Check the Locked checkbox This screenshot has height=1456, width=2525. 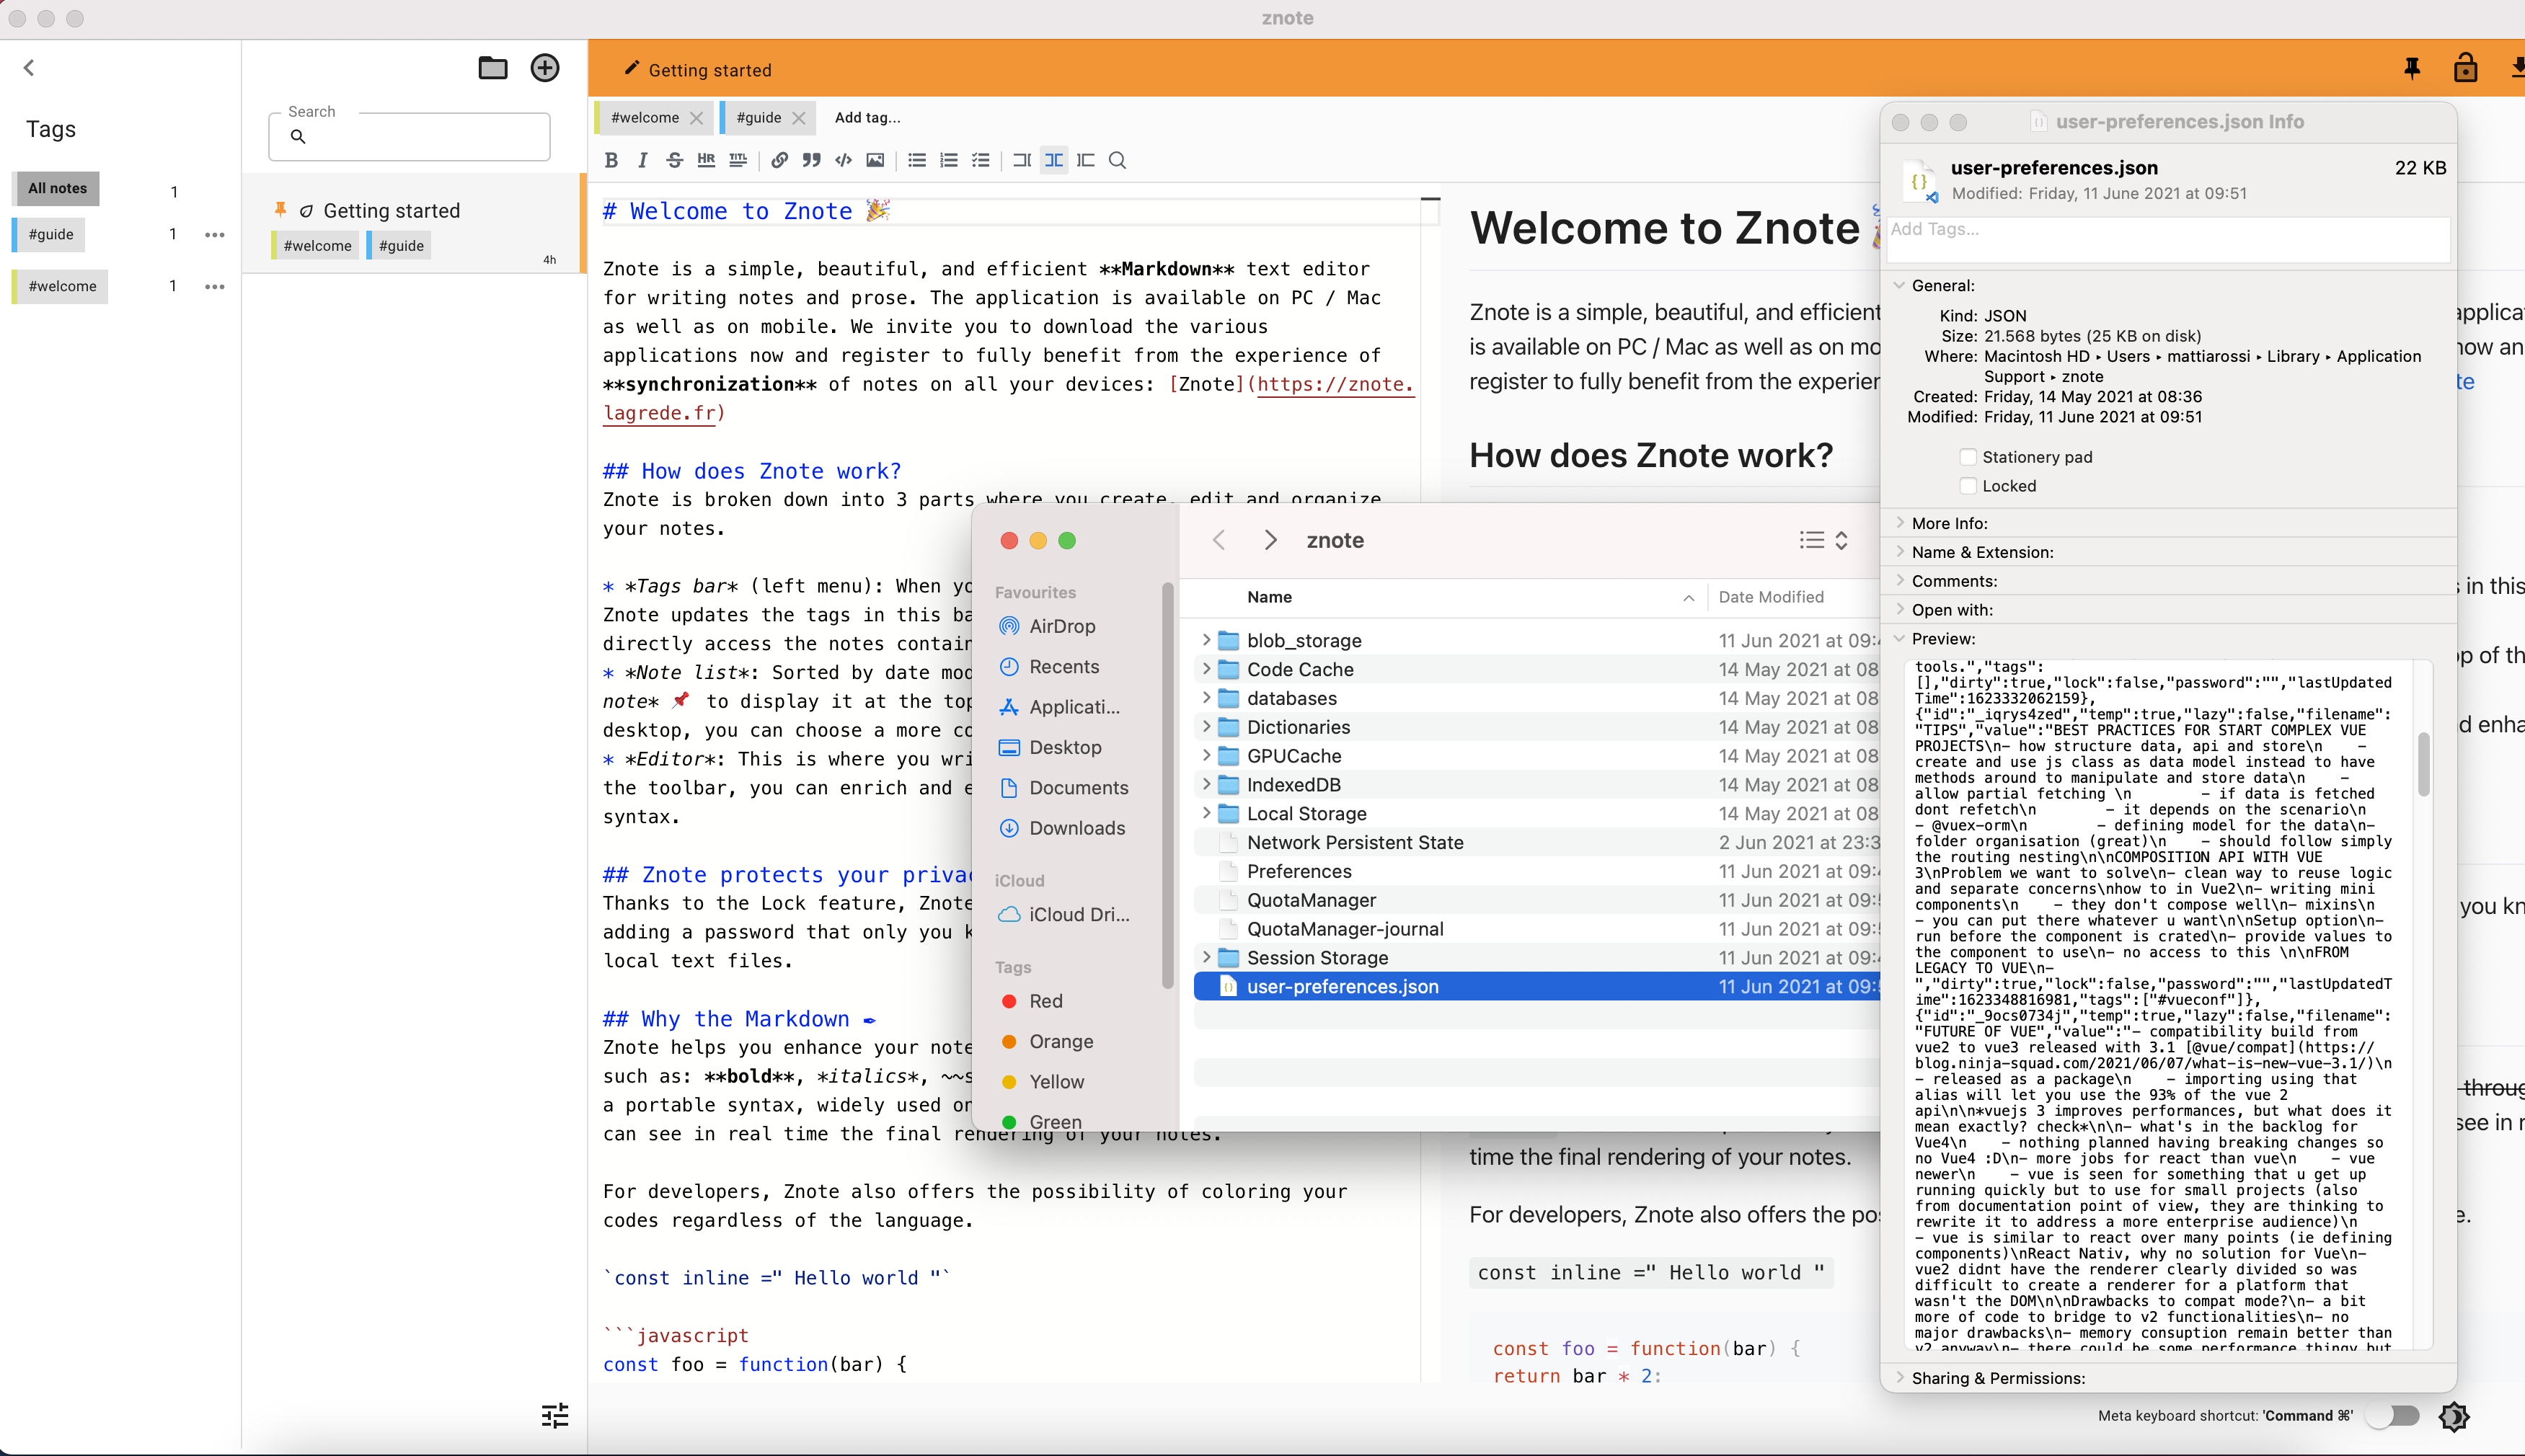point(1968,486)
